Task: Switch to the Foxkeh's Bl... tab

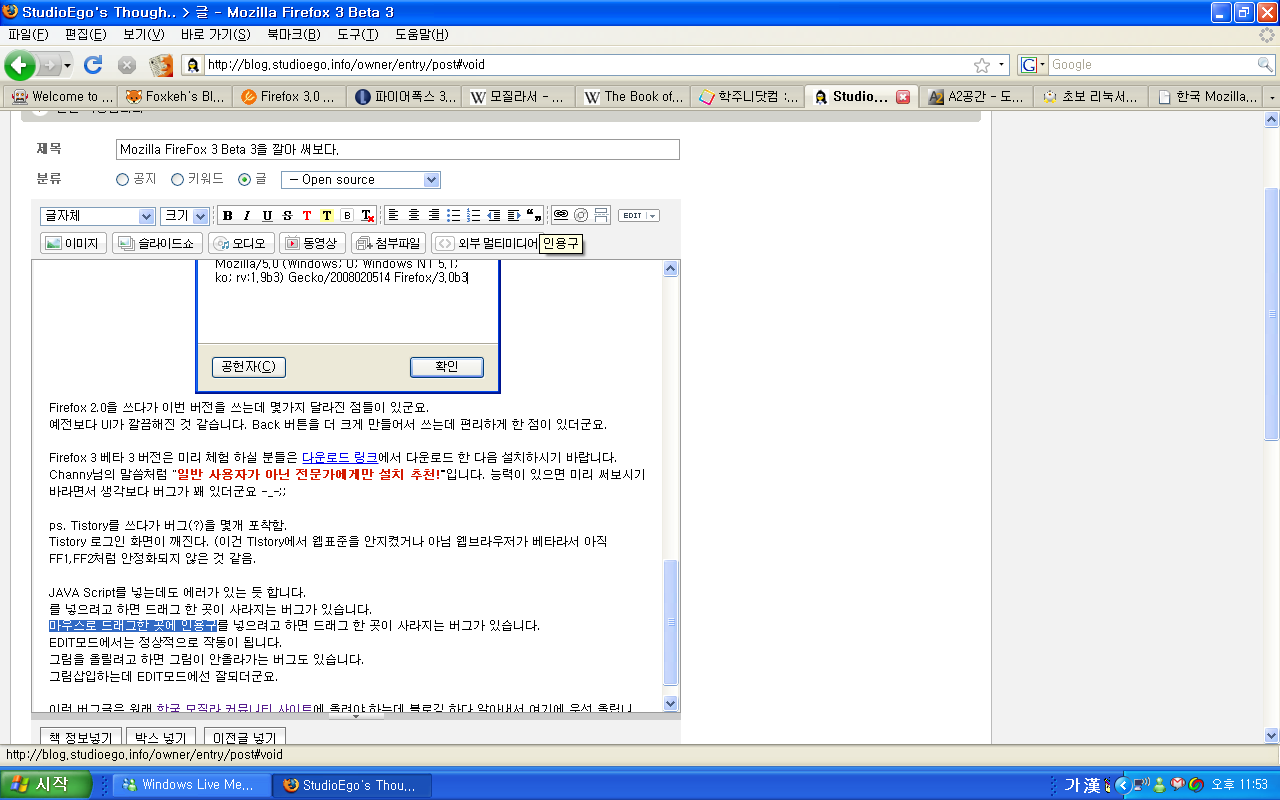Action: coord(174,97)
